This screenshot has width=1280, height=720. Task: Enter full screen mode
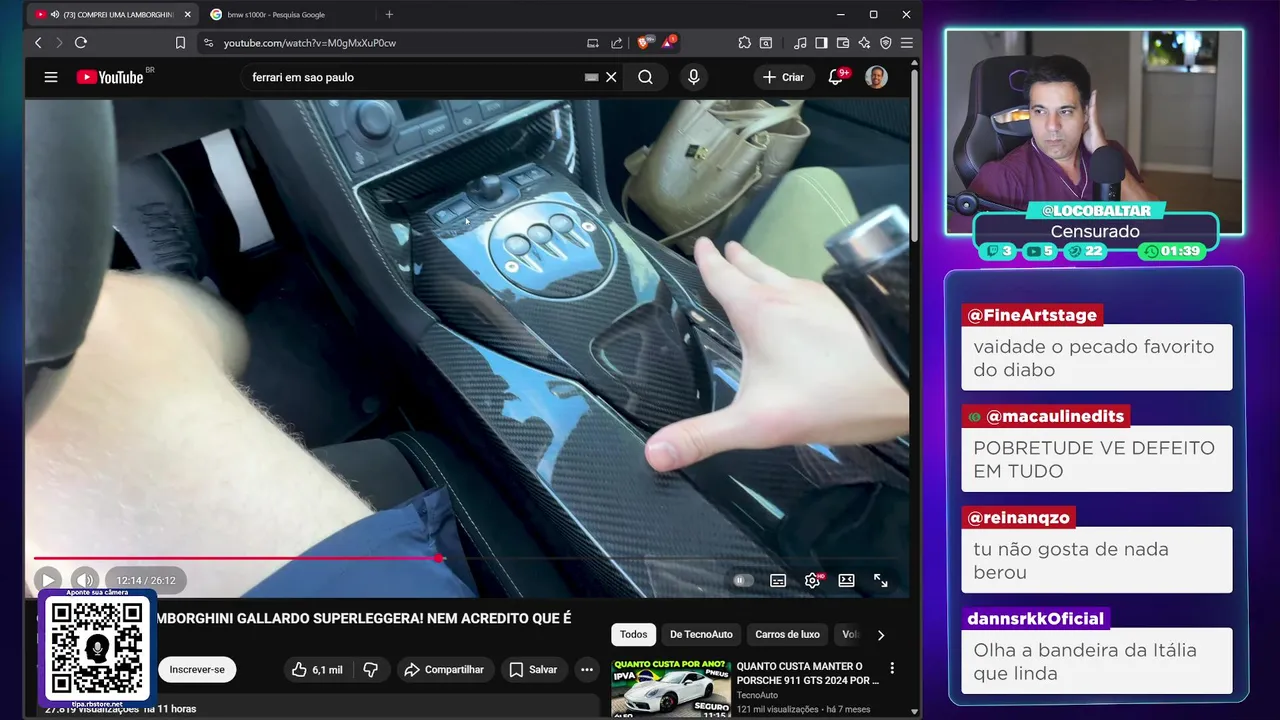[881, 580]
